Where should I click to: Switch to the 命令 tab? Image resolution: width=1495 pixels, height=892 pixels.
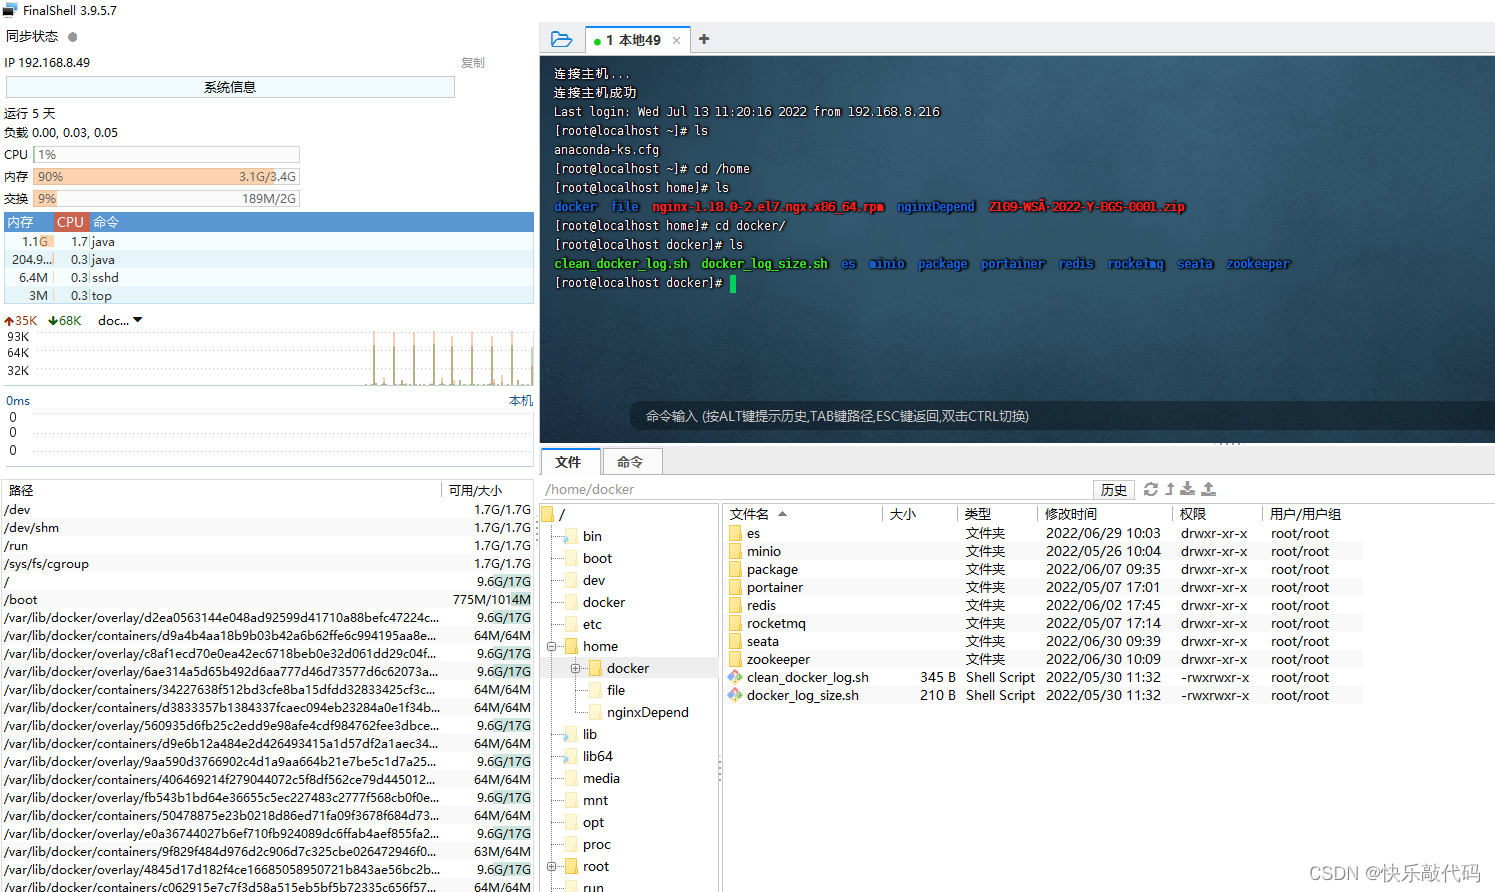[630, 462]
